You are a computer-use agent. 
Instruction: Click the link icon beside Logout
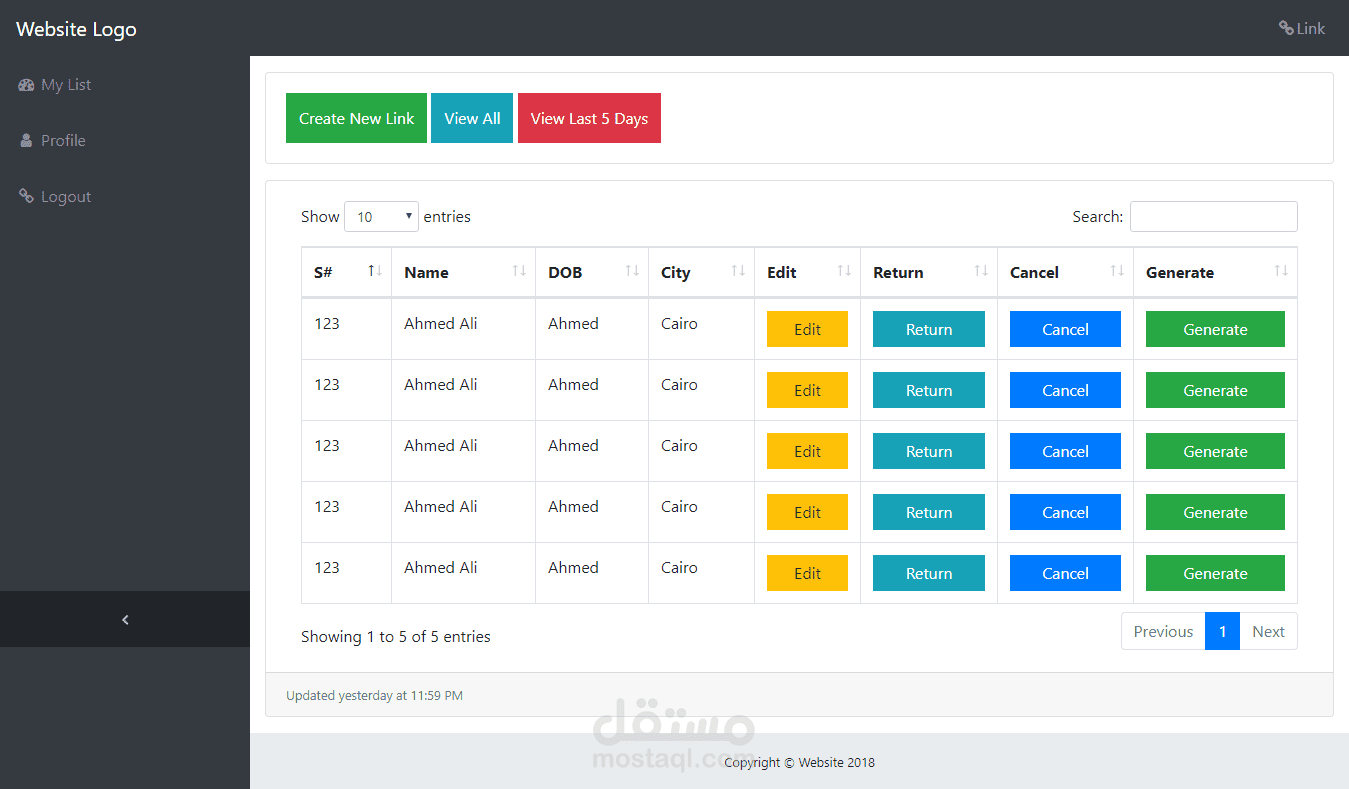coord(25,196)
